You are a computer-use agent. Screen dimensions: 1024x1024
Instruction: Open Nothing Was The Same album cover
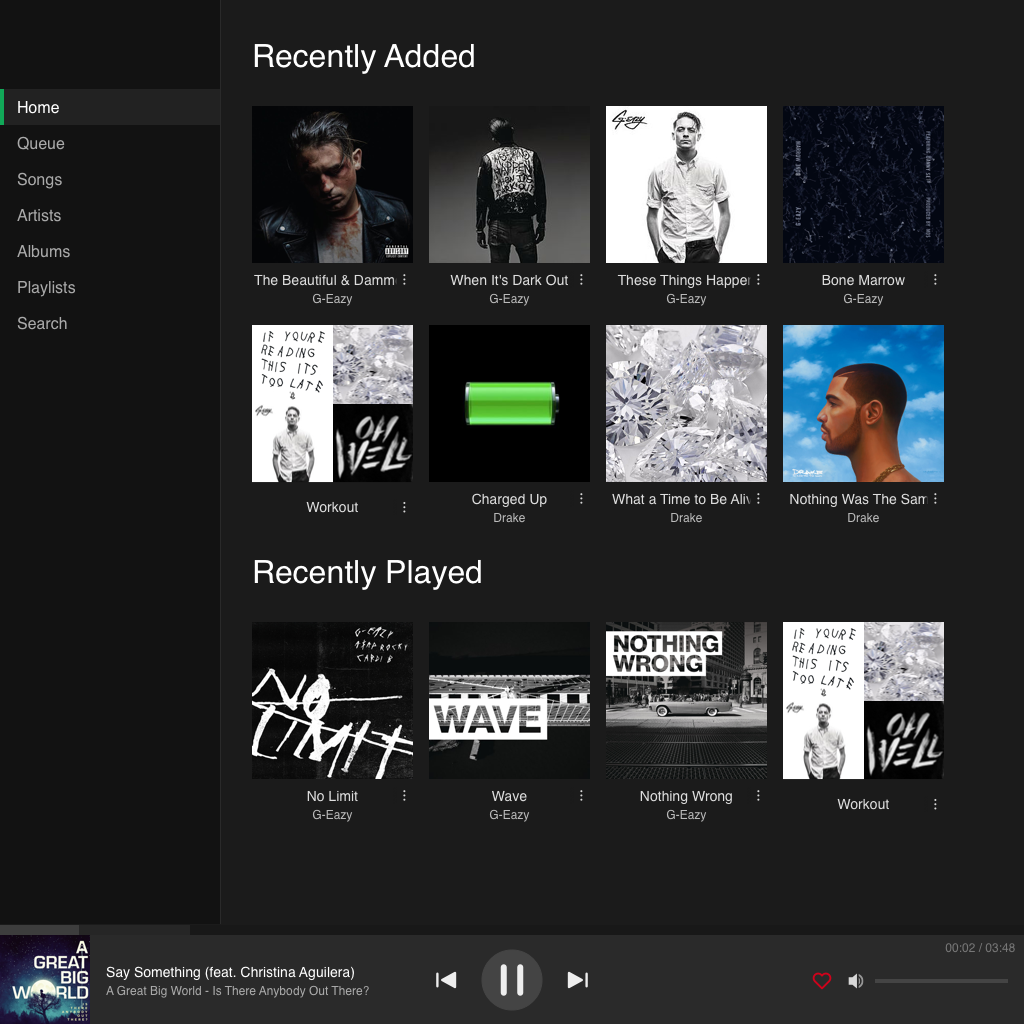(863, 404)
